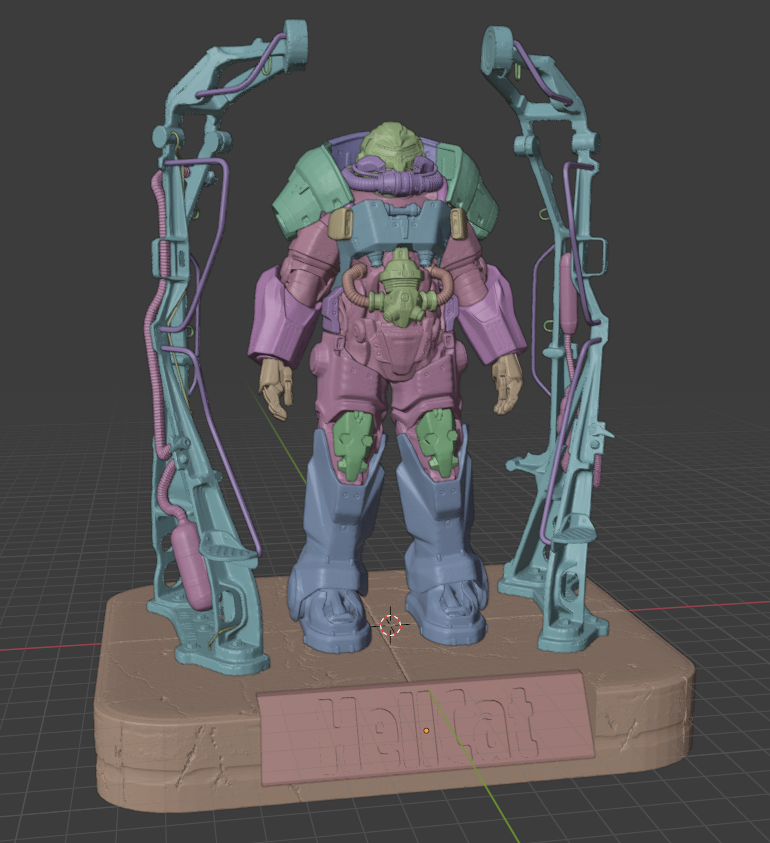The width and height of the screenshot is (770, 843).
Task: Select the right tan hand
Action: click(x=508, y=383)
